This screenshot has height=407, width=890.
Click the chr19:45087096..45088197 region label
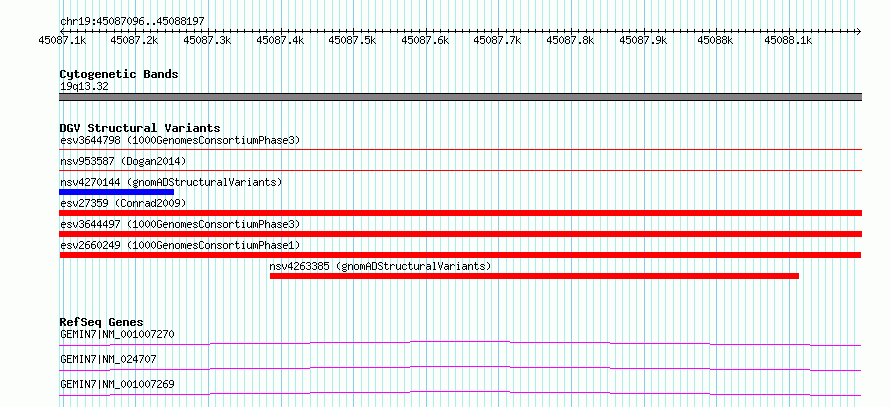pyautogui.click(x=132, y=22)
